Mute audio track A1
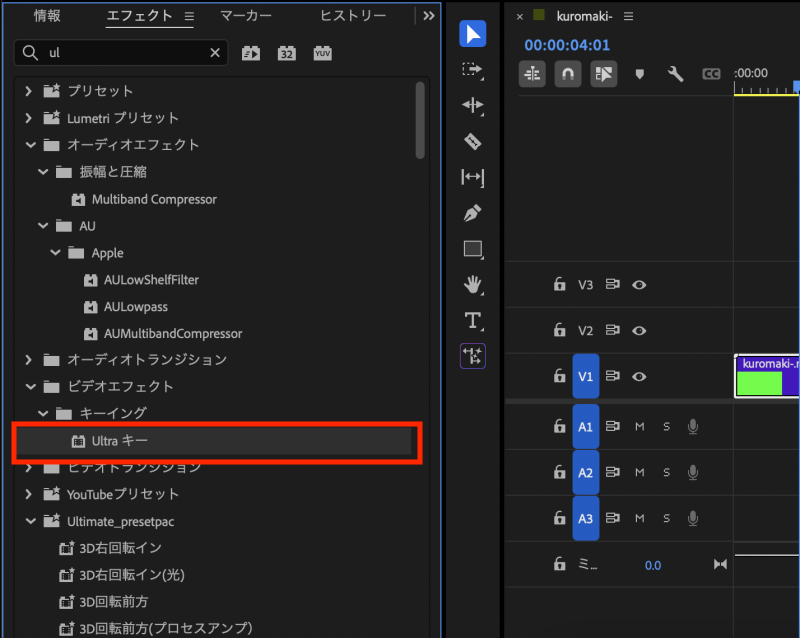Viewport: 800px width, 638px height. coord(640,427)
